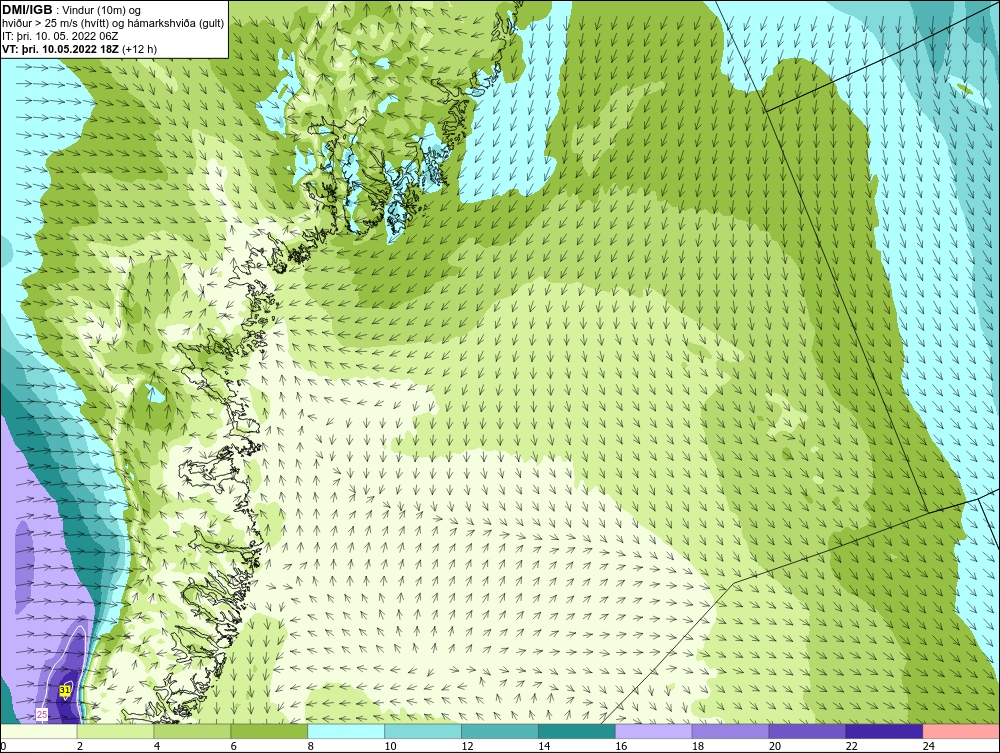The image size is (1000, 753).
Task: Select the violet 20–22 m/s legend swatch
Action: pyautogui.click(x=807, y=731)
